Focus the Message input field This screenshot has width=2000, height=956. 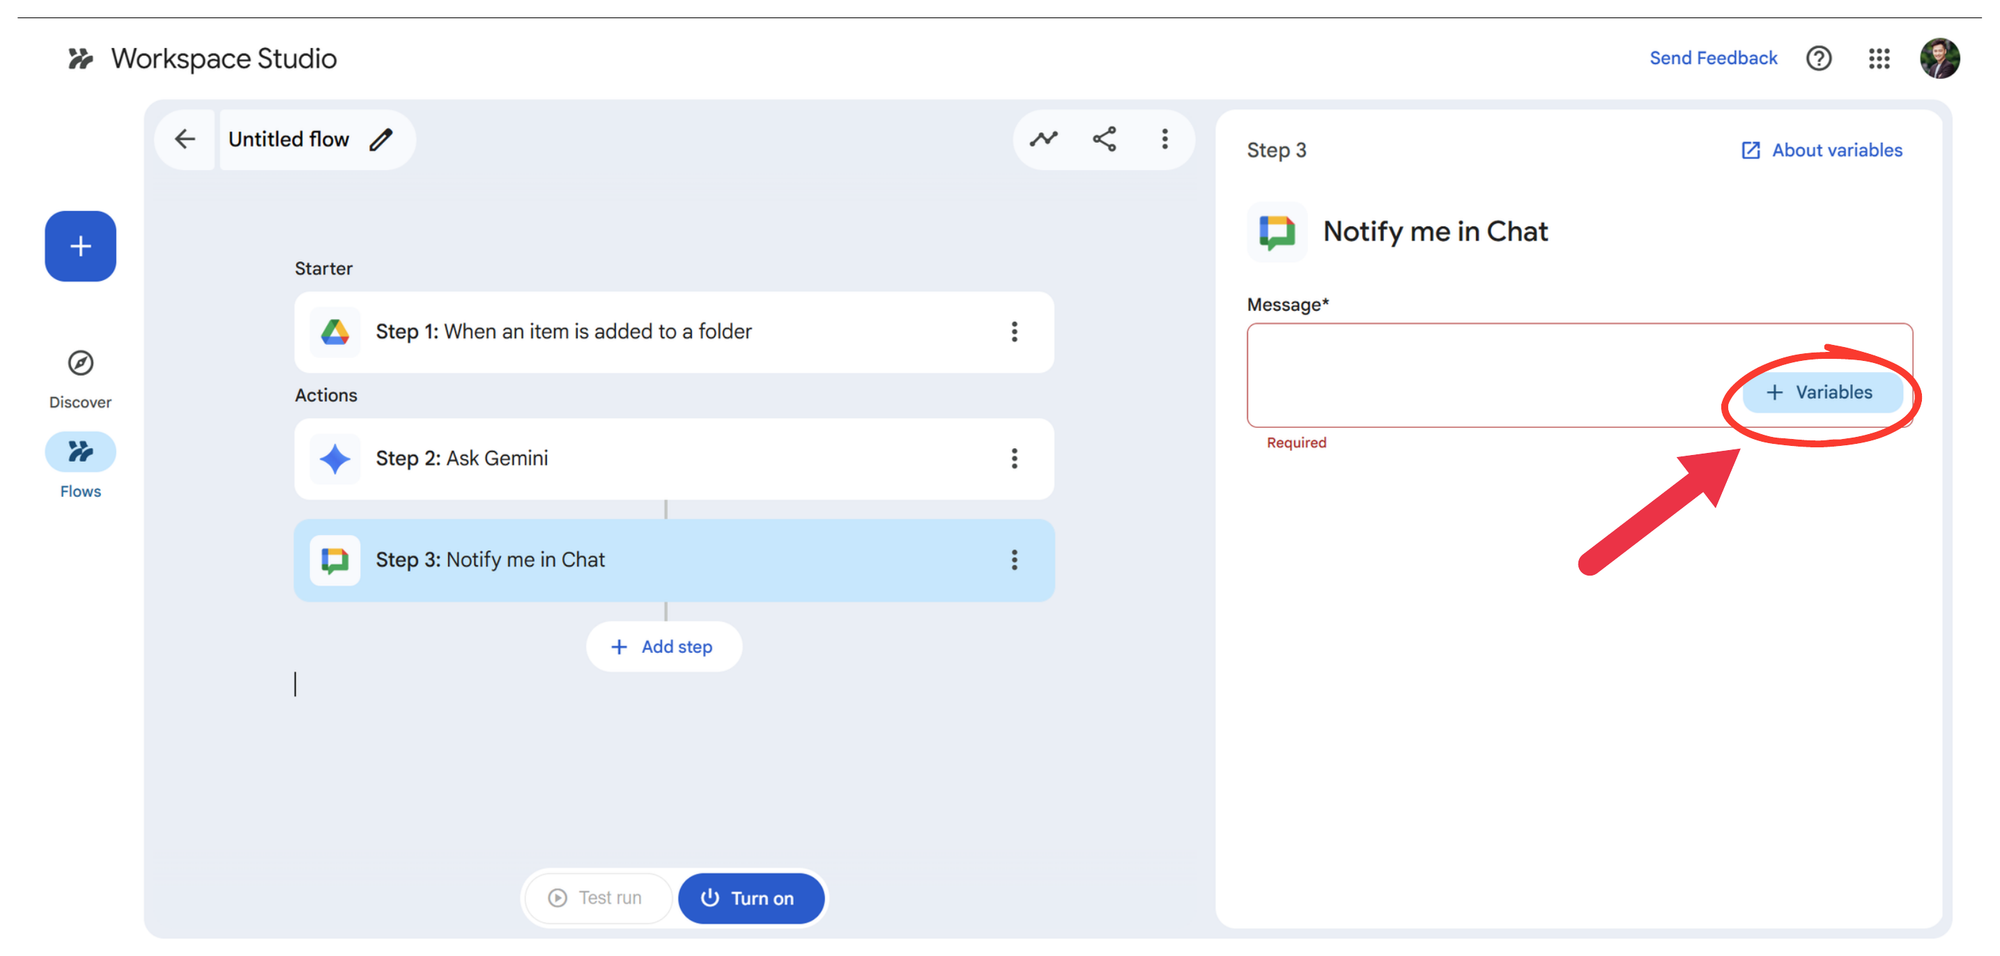(x=1580, y=375)
